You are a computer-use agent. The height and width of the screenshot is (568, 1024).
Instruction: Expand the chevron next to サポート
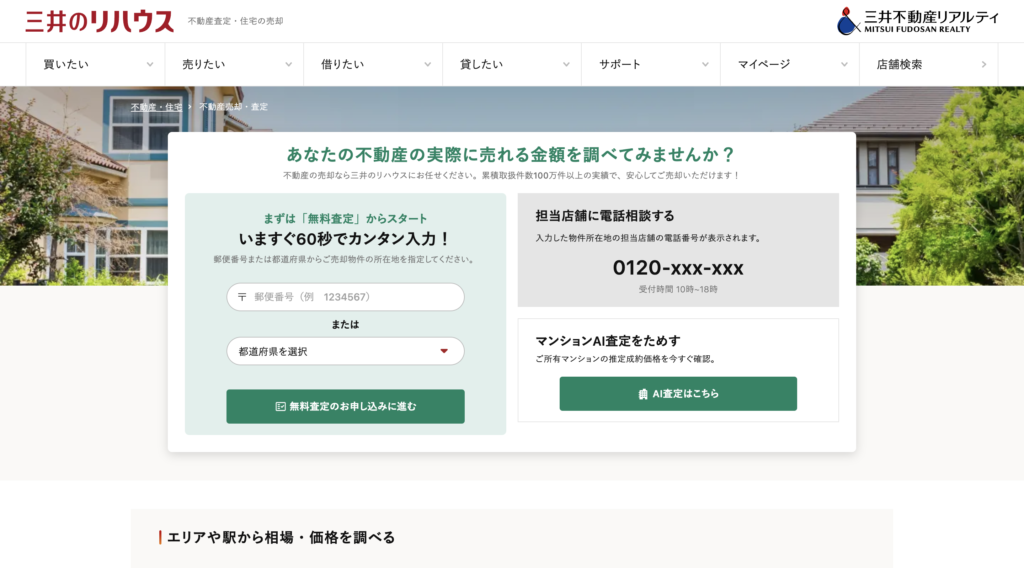(705, 65)
